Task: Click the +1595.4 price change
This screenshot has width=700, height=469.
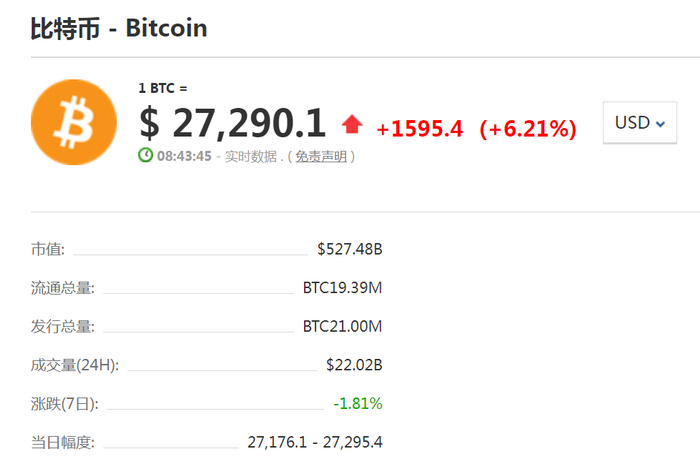Action: pyautogui.click(x=419, y=128)
